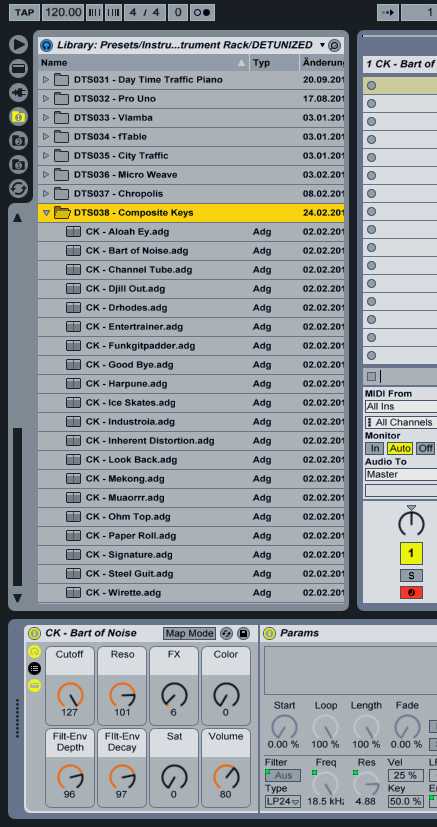437x827 pixels.
Task: Click the TAP tempo button
Action: pyautogui.click(x=24, y=12)
